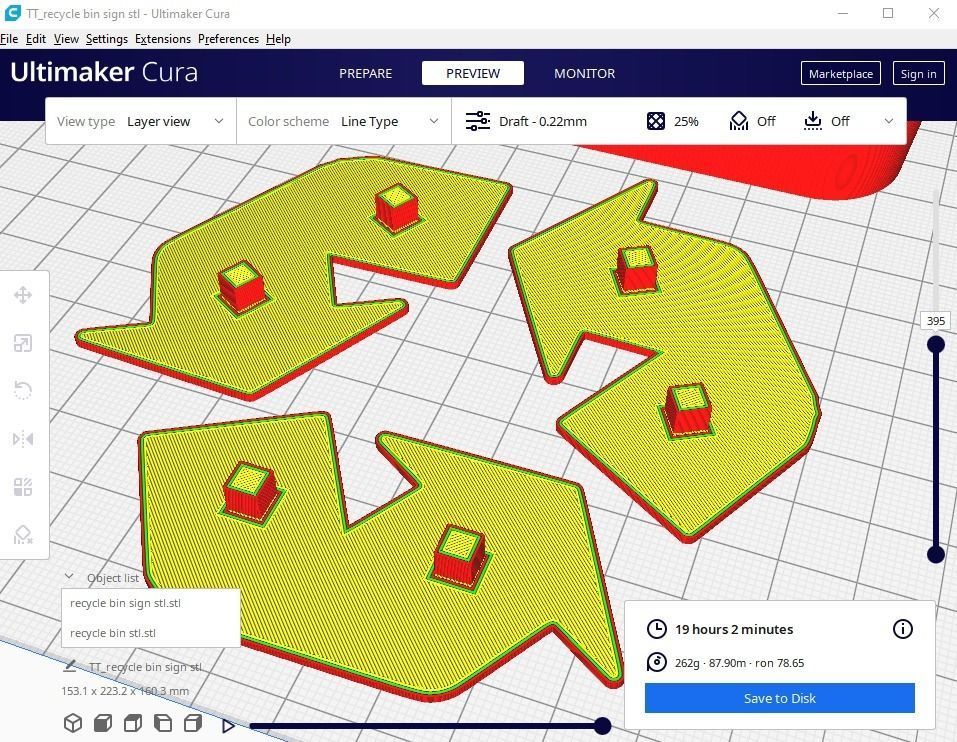Click the infill density pattern icon
Image resolution: width=957 pixels, height=742 pixels.
655,121
